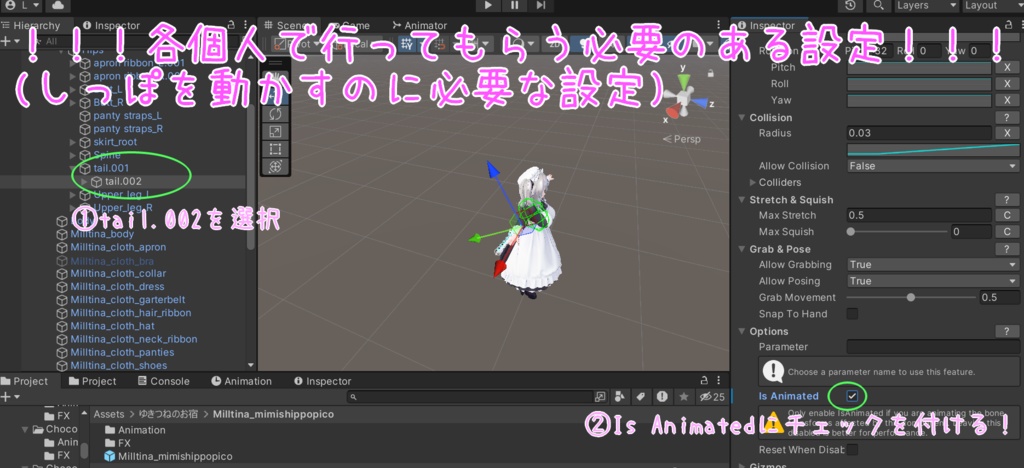Toggle hidden packages count showing 25
The height and width of the screenshot is (468, 1024).
tap(712, 396)
